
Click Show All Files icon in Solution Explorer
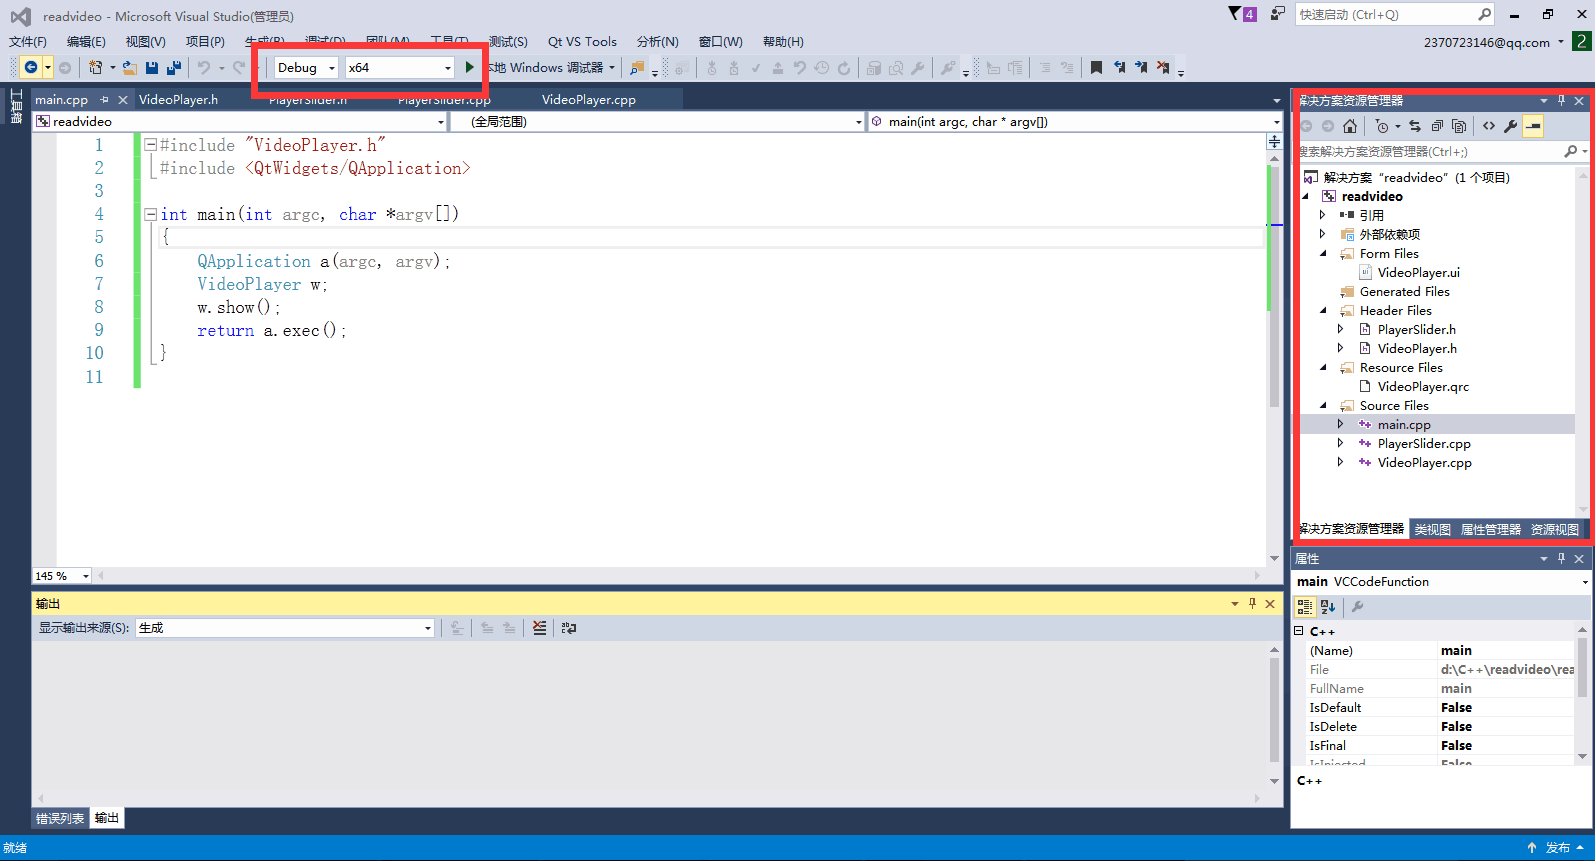(x=1459, y=126)
